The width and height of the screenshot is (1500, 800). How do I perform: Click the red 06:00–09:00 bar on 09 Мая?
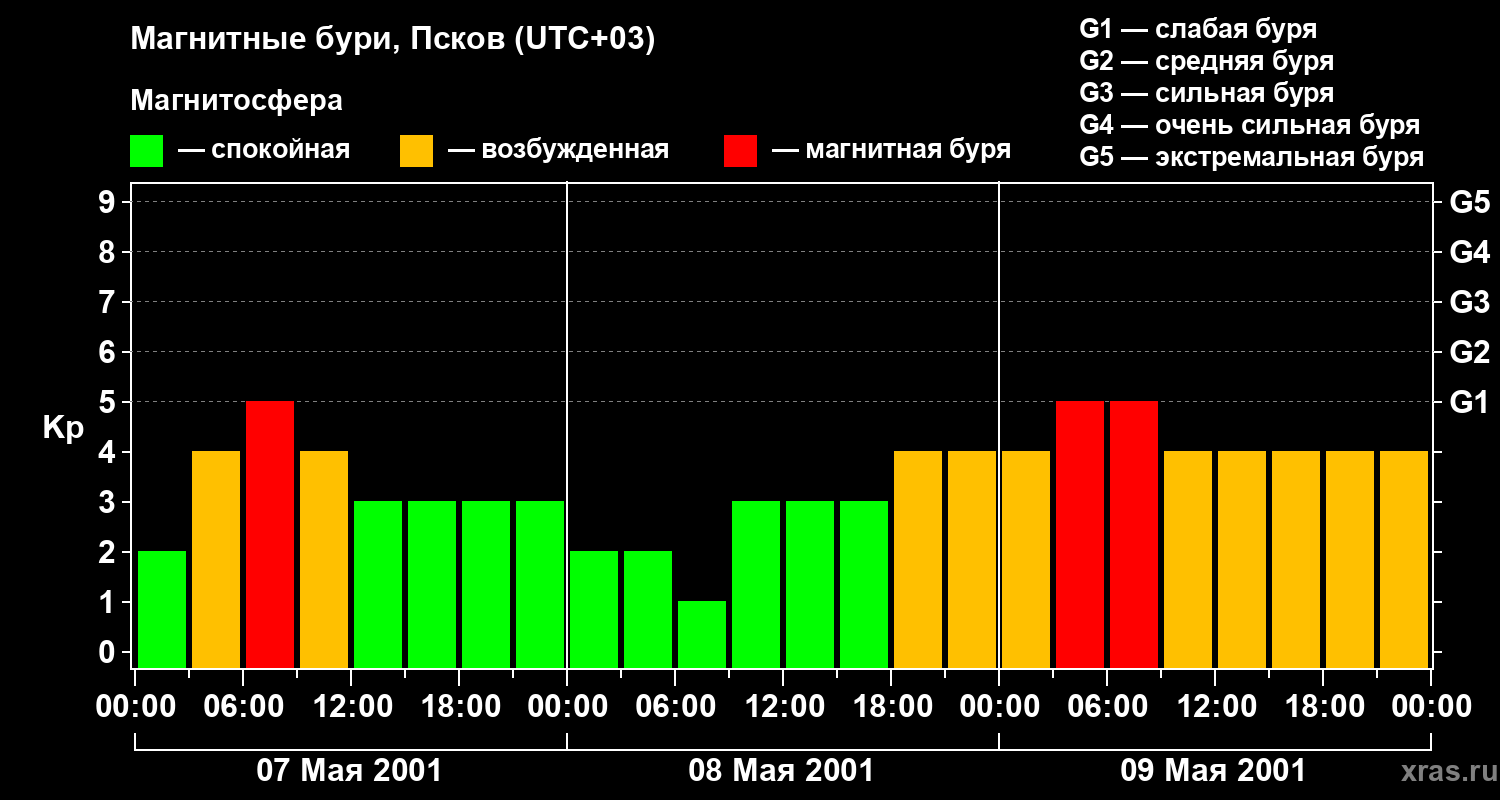1134,534
